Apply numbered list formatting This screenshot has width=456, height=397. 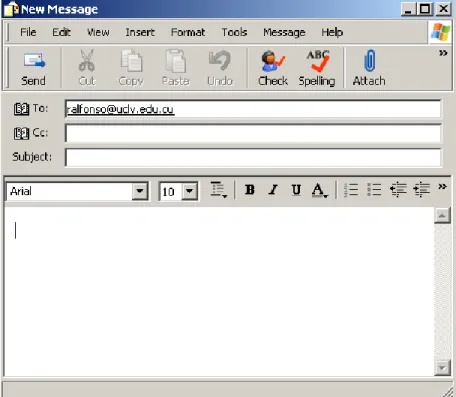[351, 190]
